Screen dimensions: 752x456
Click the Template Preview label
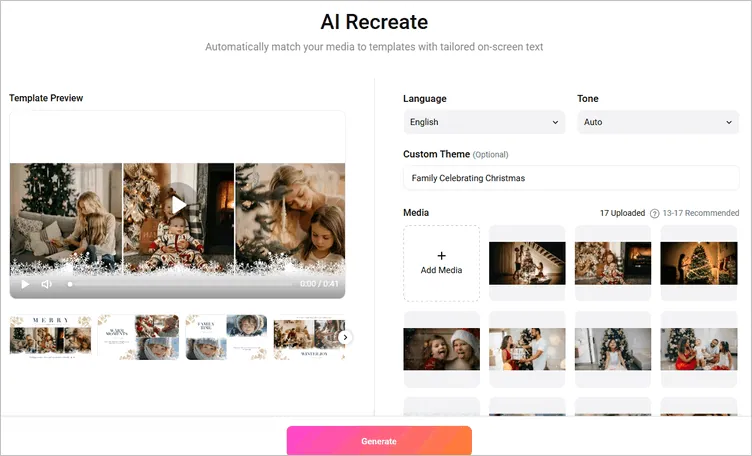46,98
